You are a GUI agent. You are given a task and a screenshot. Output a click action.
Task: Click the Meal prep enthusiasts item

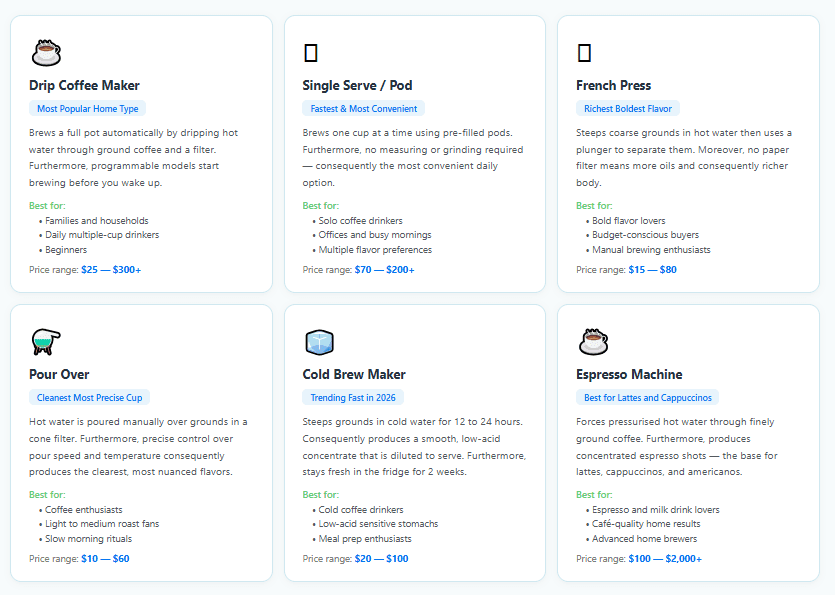click(x=365, y=539)
